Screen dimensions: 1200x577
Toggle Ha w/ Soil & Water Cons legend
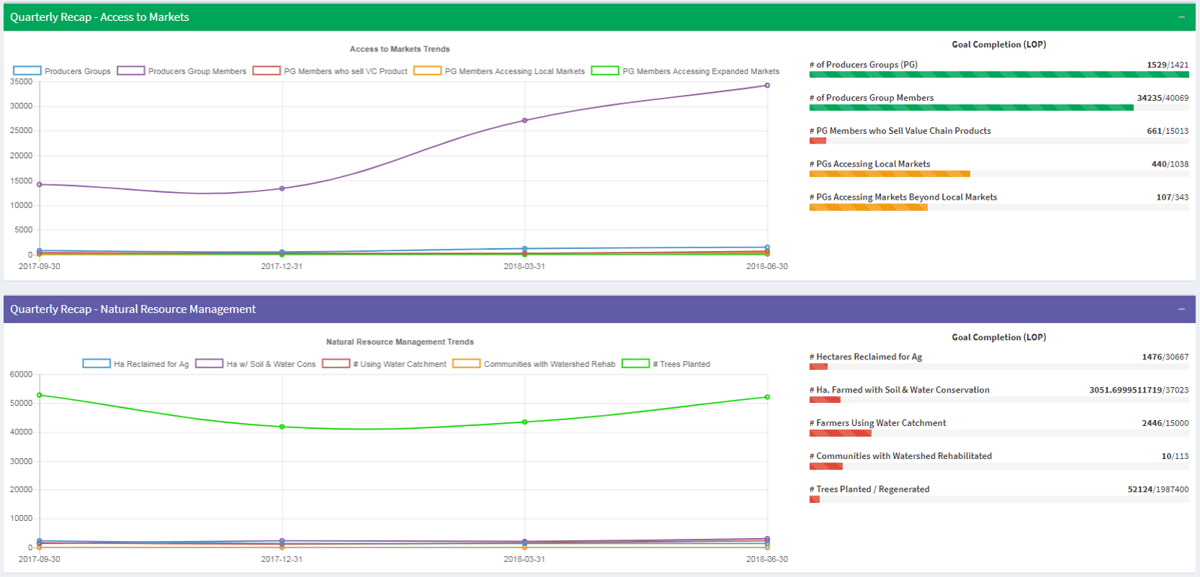[256, 364]
